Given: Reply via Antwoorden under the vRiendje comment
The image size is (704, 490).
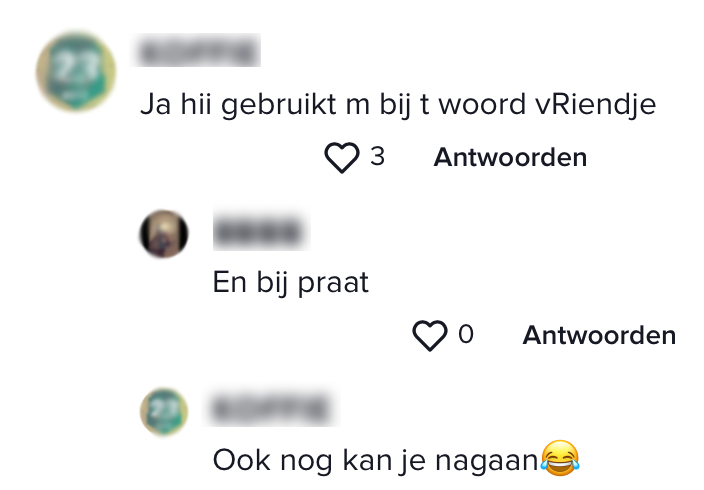Looking at the screenshot, I should click(x=510, y=157).
